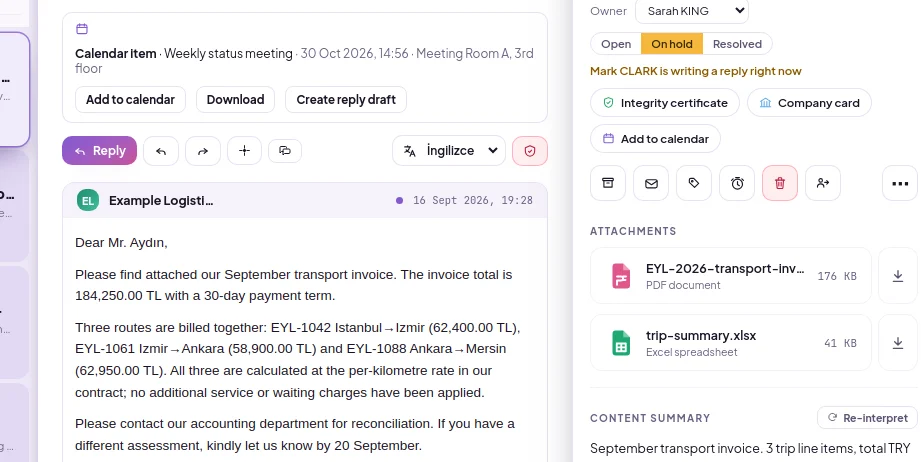Download the EYL-2026 transport invoice PDF
This screenshot has height=462, width=924.
[x=897, y=276]
